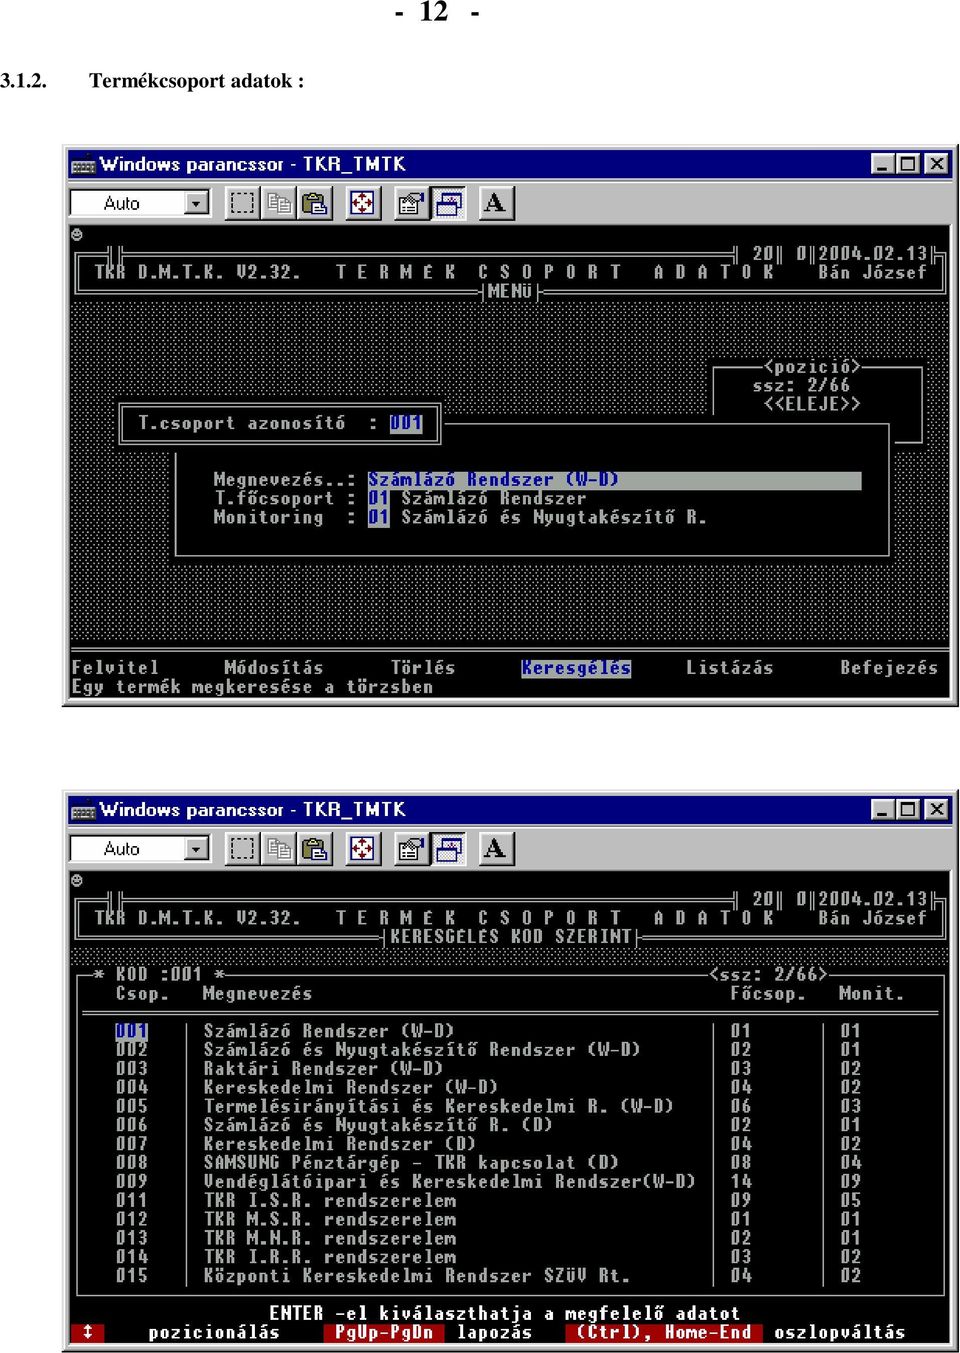
Task: Select Felvitel menu item
Action: (x=115, y=668)
